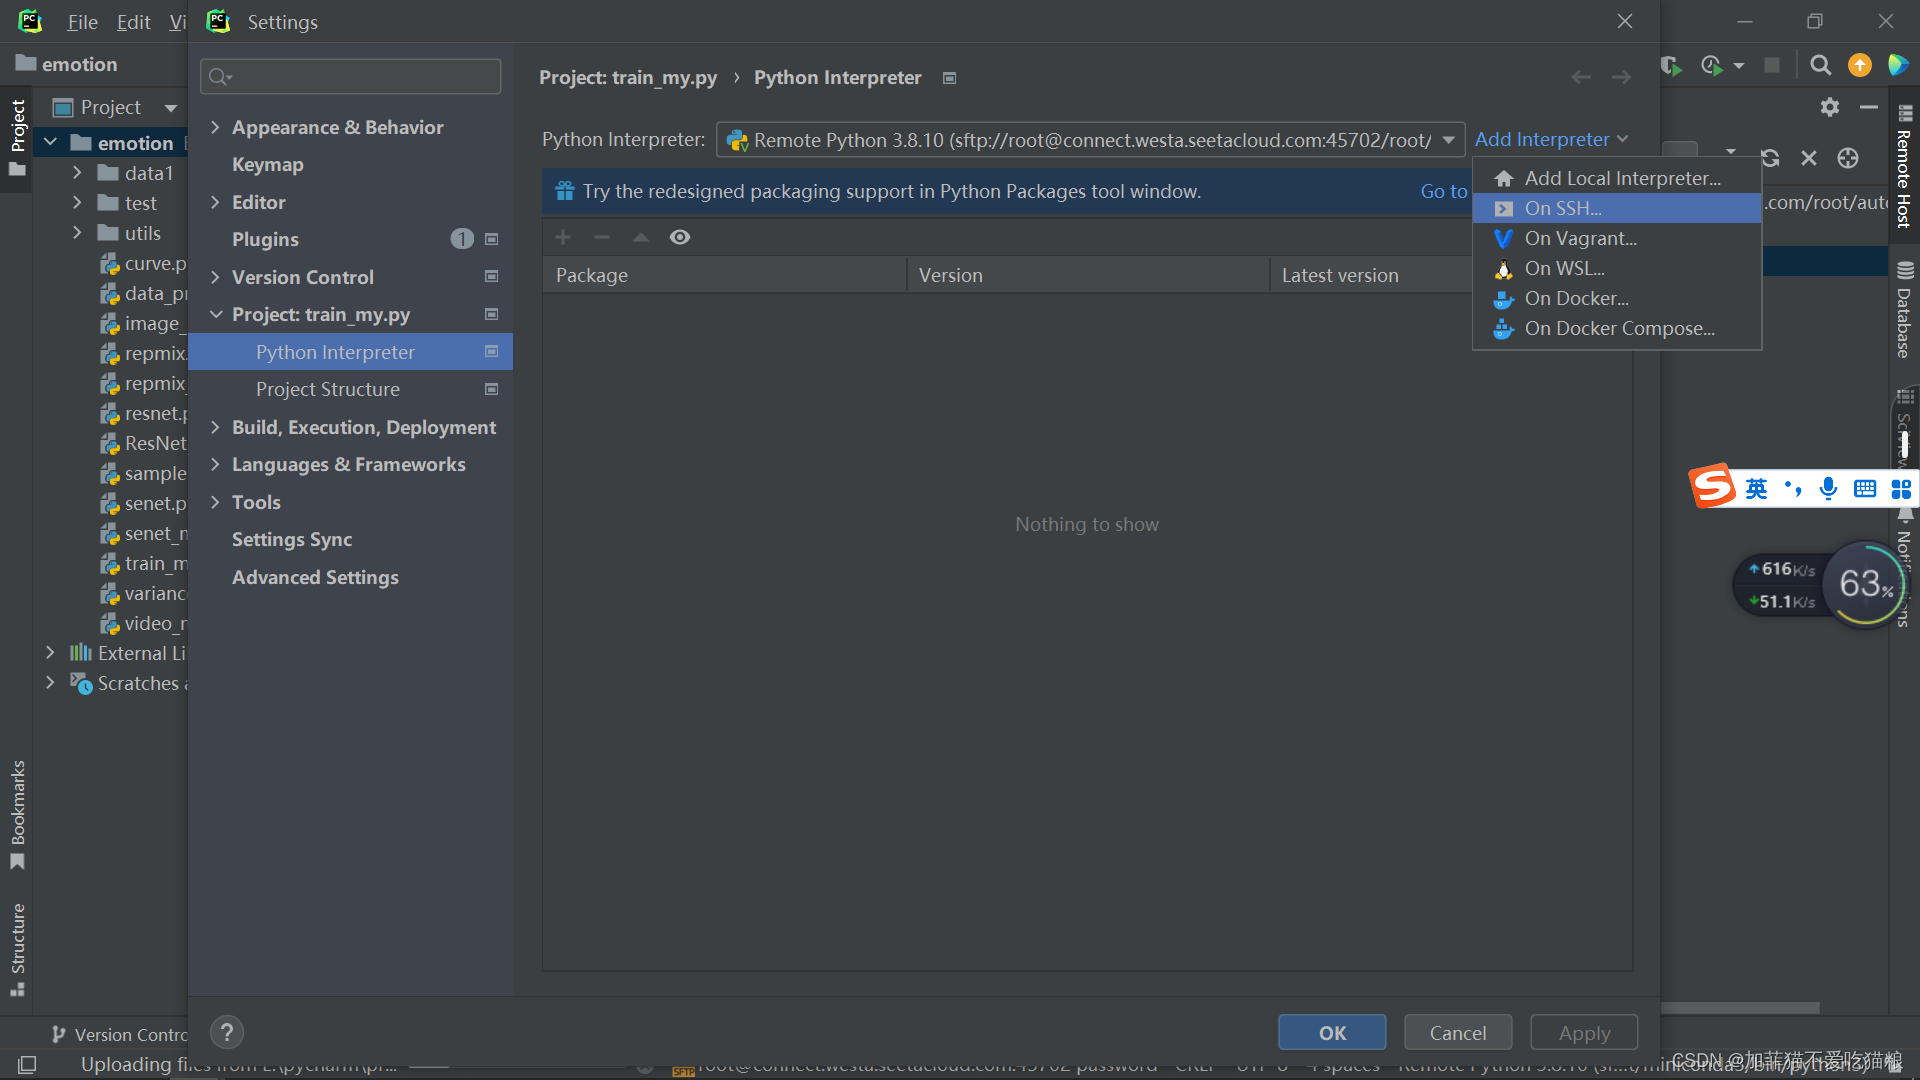Click the search settings input field
This screenshot has height=1080, width=1920.
[x=349, y=76]
